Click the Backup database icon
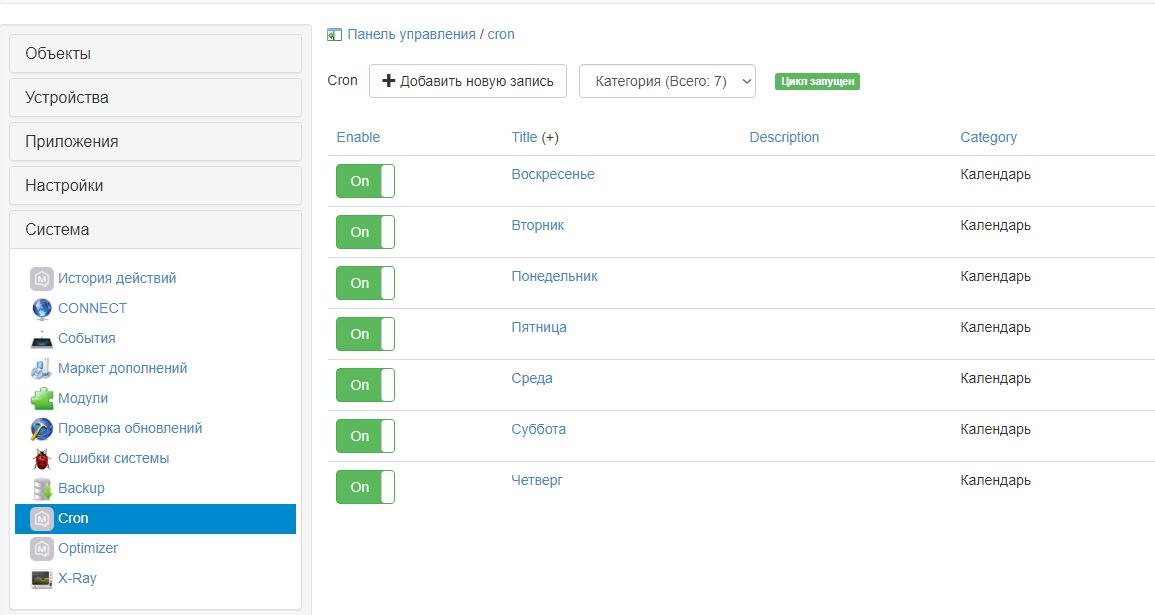 coord(41,489)
